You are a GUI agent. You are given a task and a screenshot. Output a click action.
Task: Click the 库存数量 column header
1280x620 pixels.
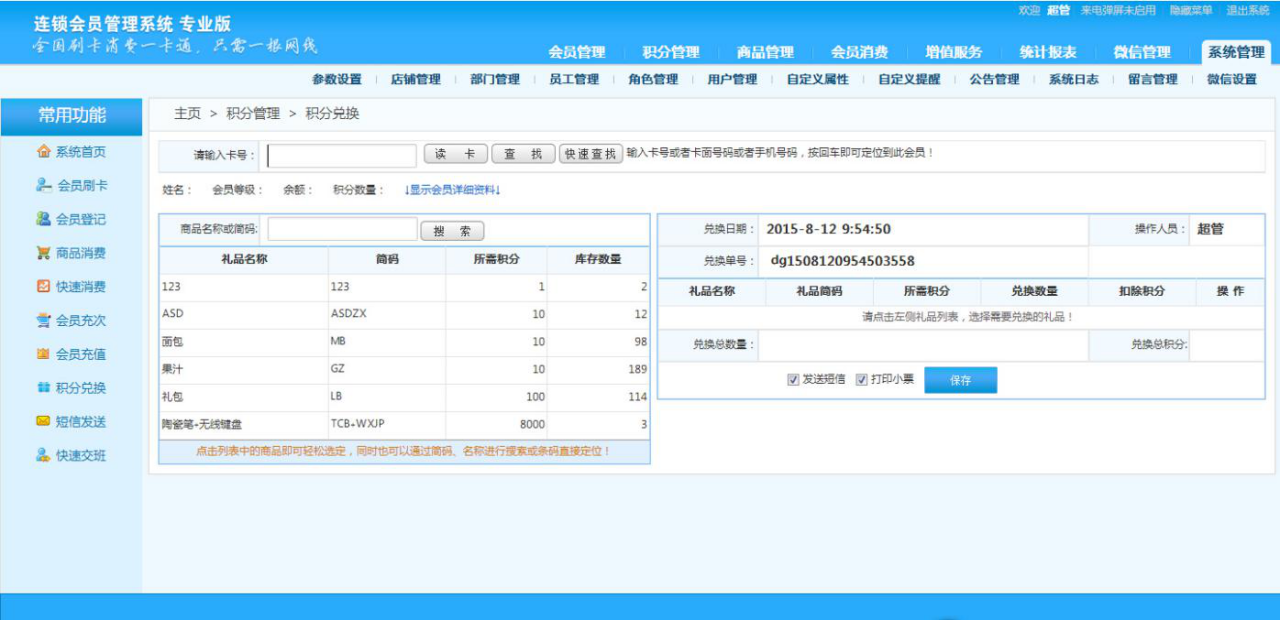[x=598, y=260]
